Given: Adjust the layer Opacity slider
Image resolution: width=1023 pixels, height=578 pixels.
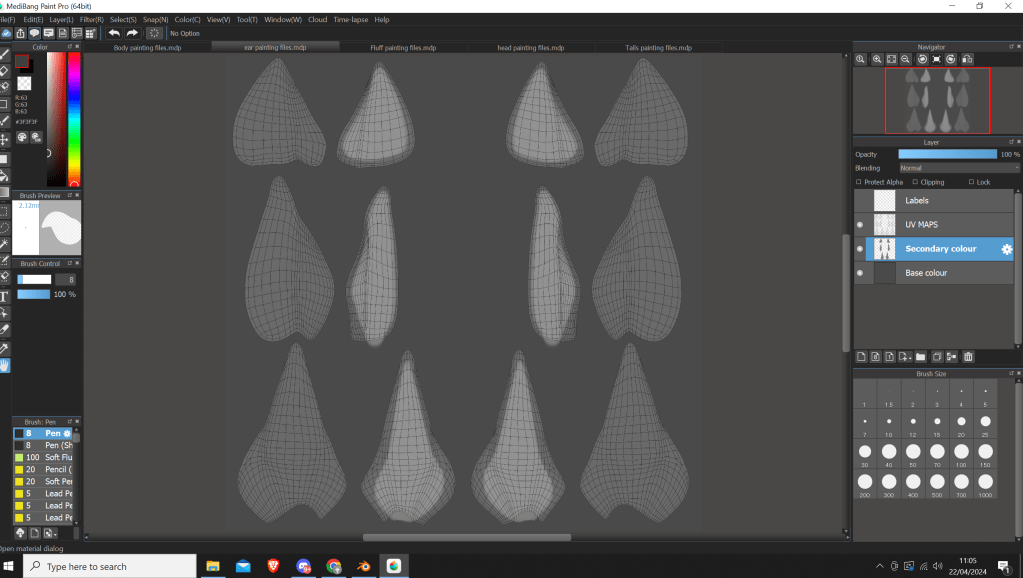Looking at the screenshot, I should pos(947,154).
